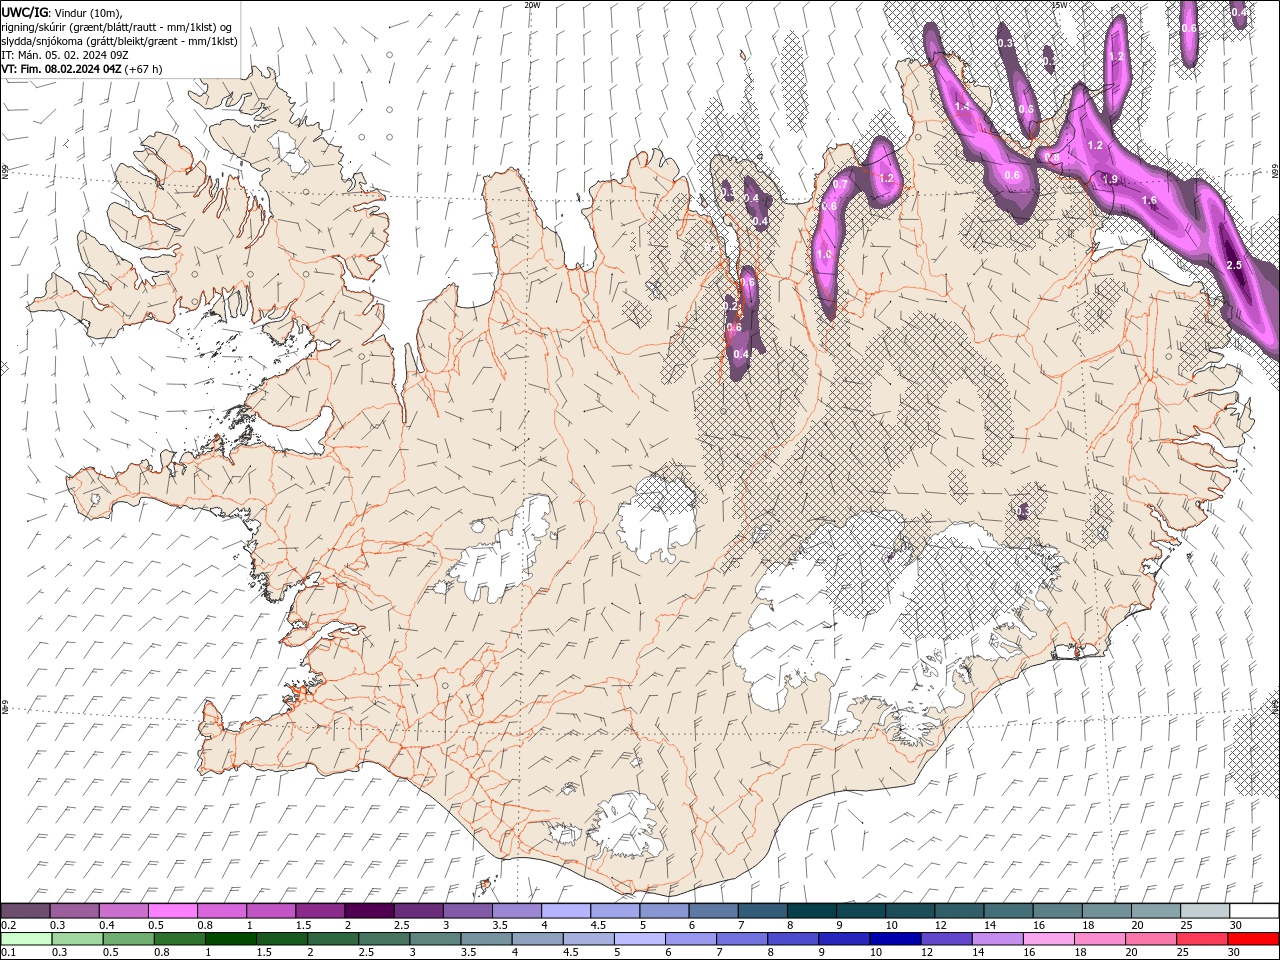1280x960 pixels.
Task: Select the 3.5 swatch in the upper legend row
Action: (516, 911)
